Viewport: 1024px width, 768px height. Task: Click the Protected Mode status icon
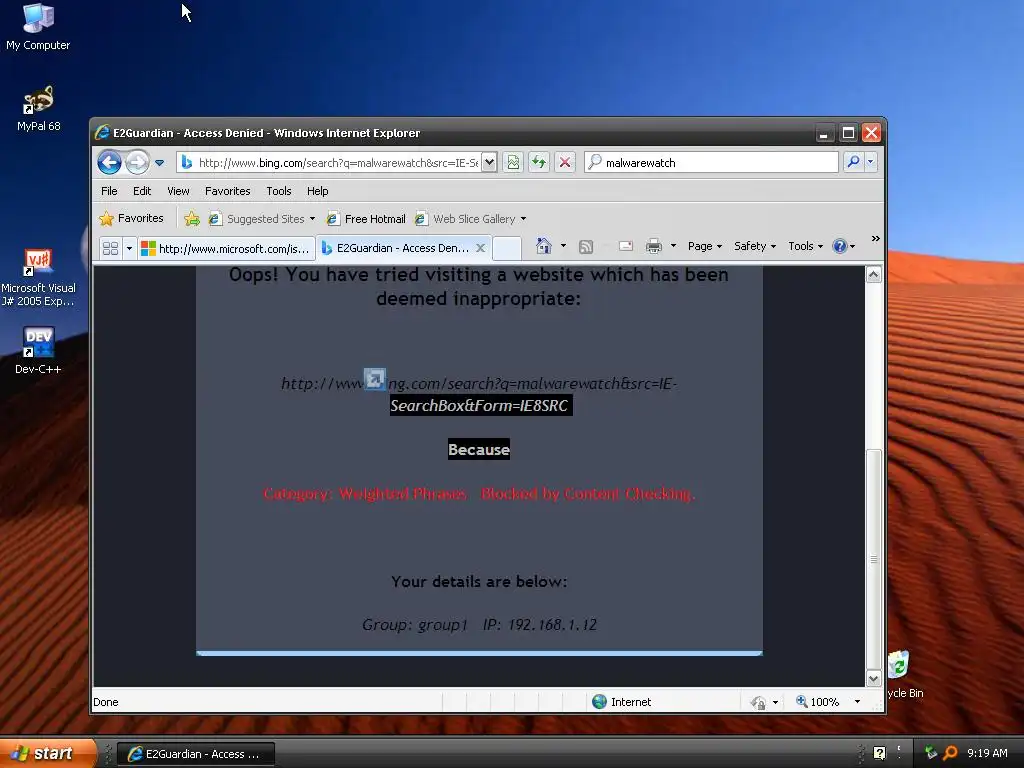tap(758, 702)
